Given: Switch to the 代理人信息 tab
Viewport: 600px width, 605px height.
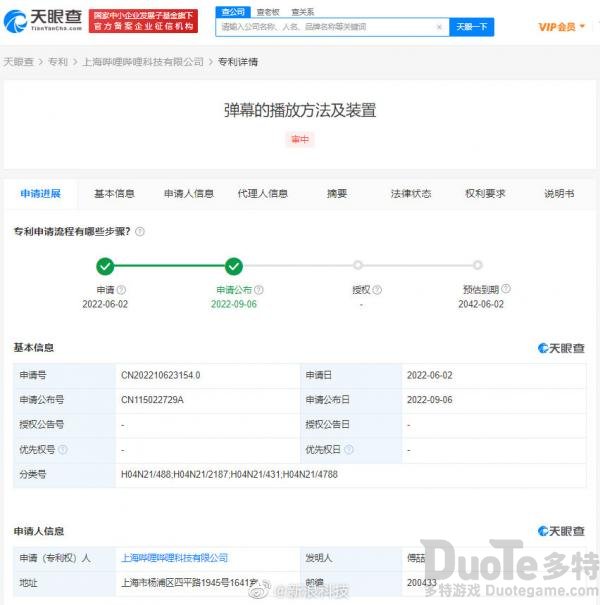Looking at the screenshot, I should coord(263,194).
